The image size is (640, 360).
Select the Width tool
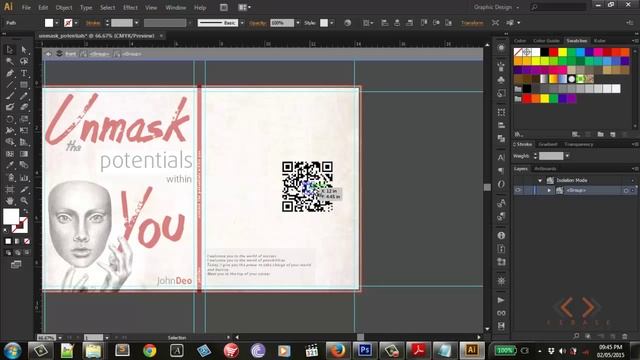point(10,131)
